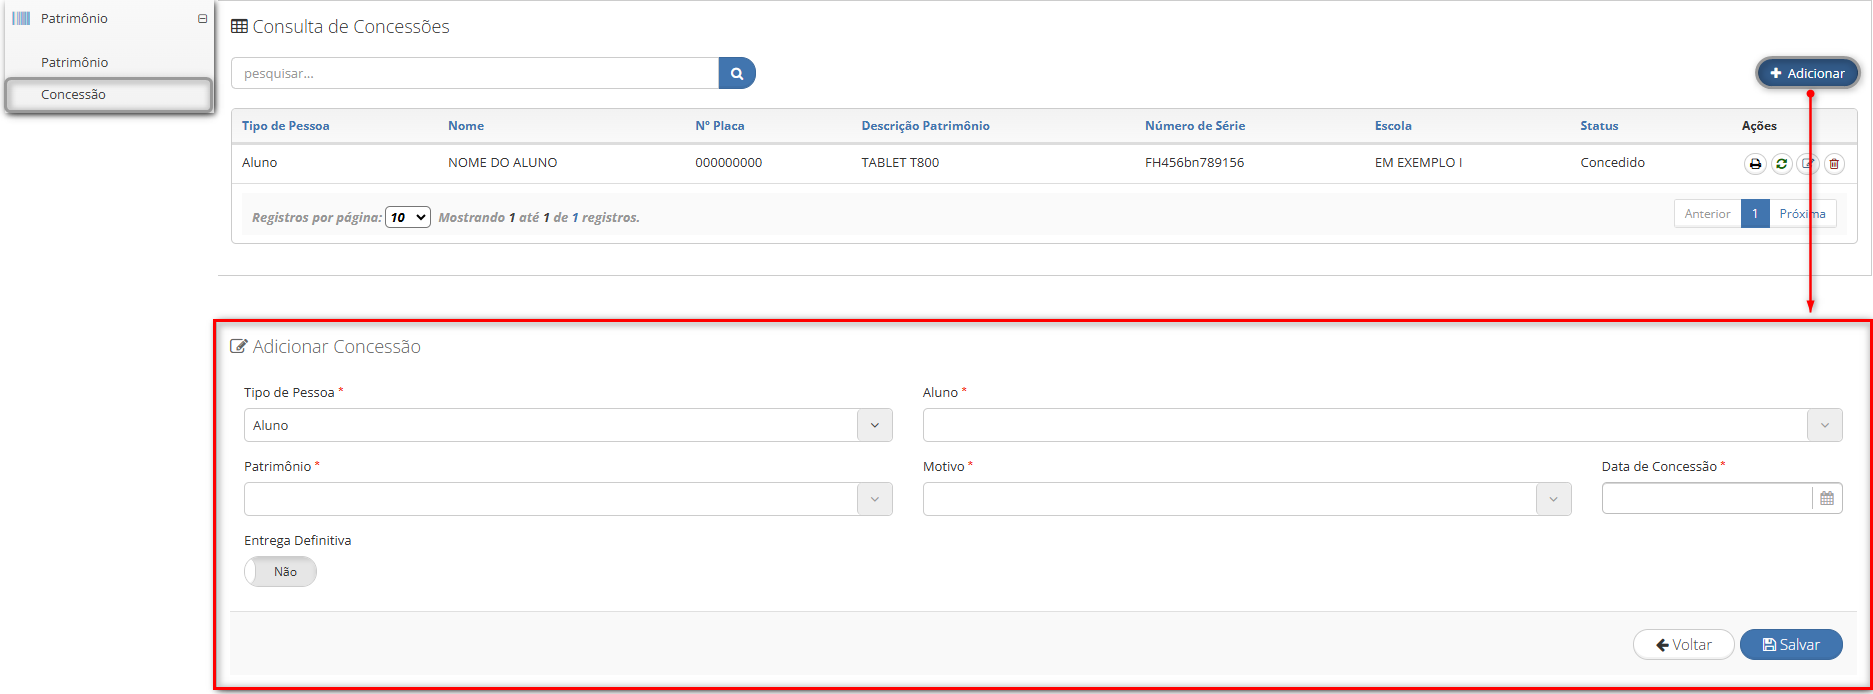The height and width of the screenshot is (694, 1873).
Task: Click serial number FH456bn789156
Action: [x=1195, y=163]
